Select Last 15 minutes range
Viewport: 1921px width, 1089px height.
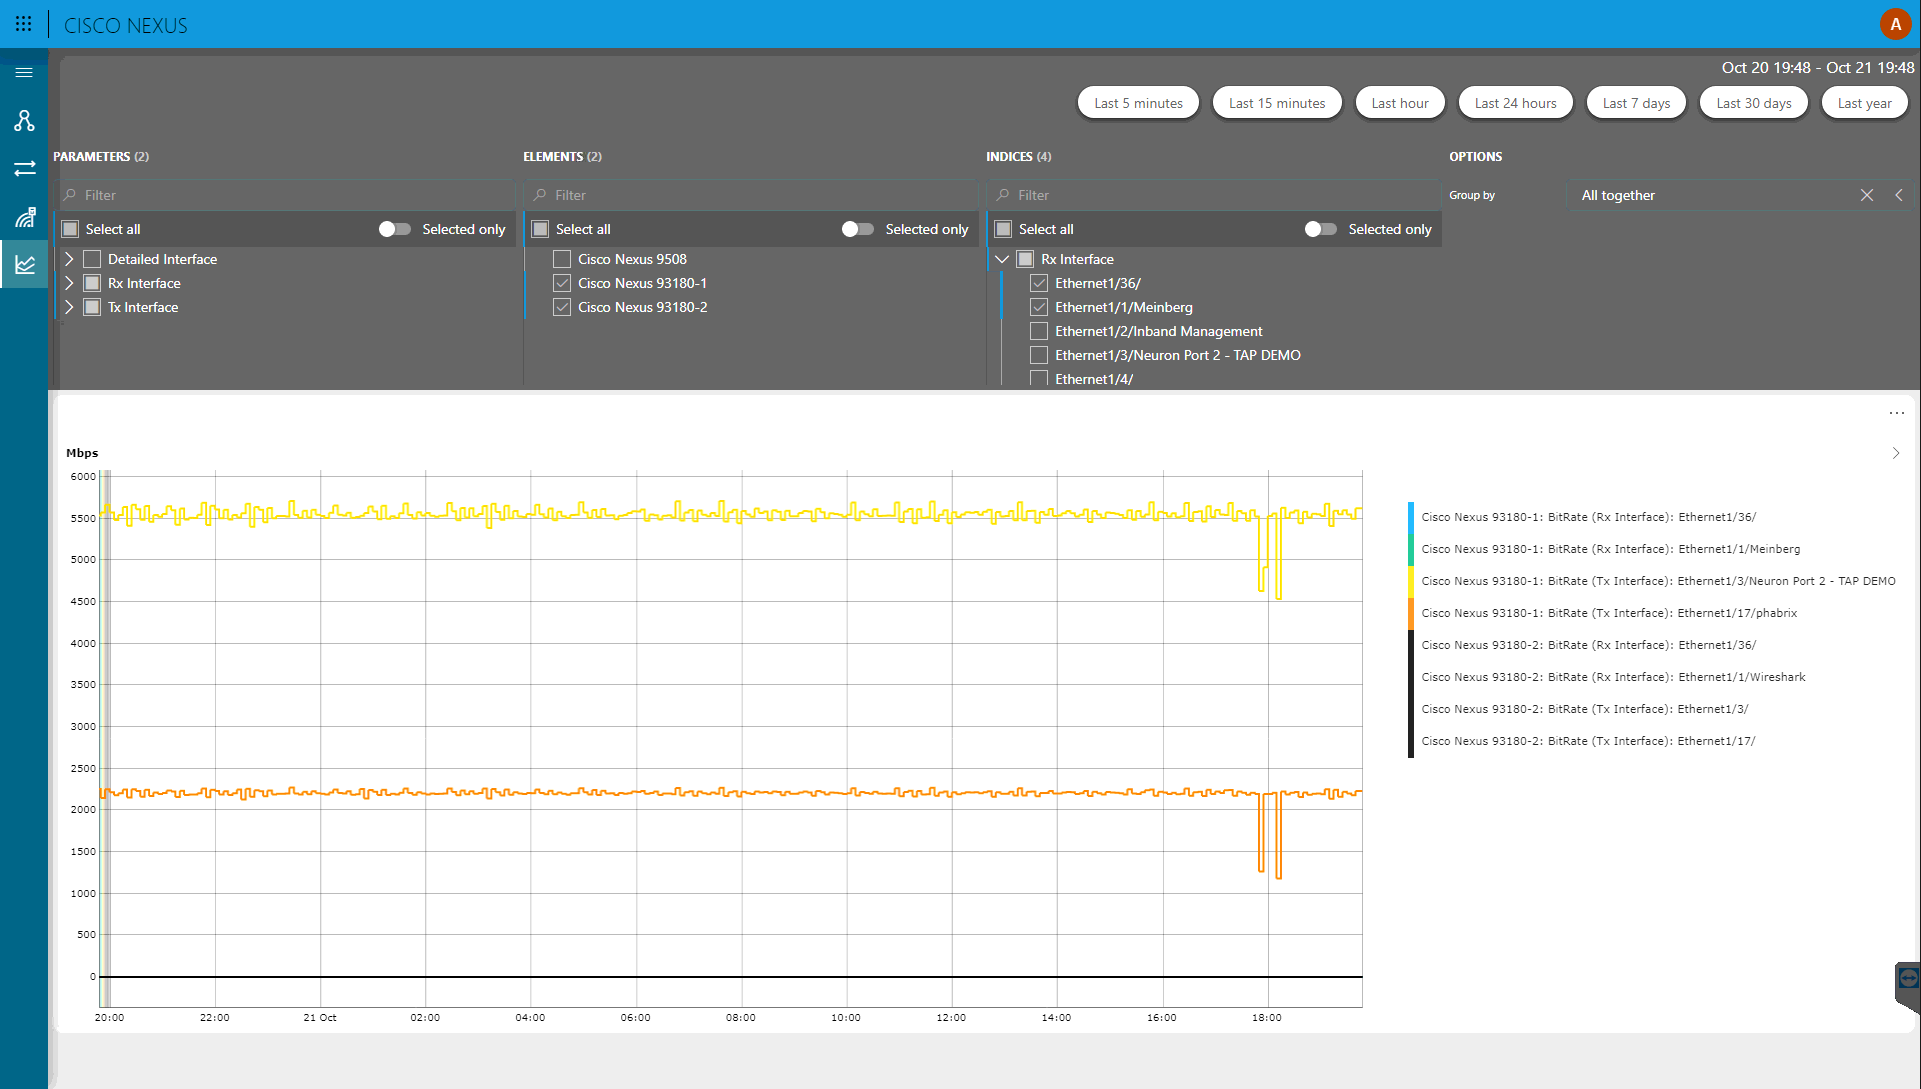point(1277,103)
